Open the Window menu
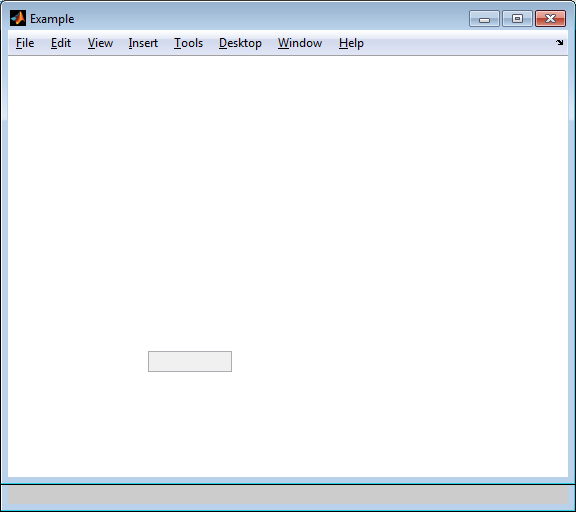This screenshot has height=512, width=576. (300, 43)
